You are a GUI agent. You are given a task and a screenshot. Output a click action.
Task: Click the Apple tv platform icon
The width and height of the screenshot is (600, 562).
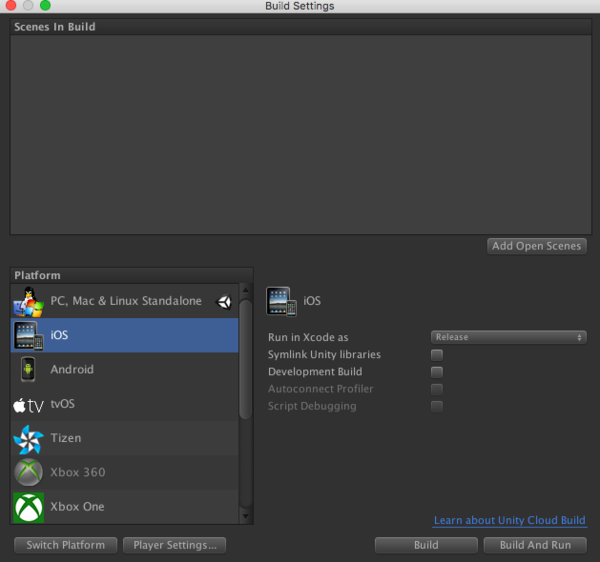click(x=28, y=405)
